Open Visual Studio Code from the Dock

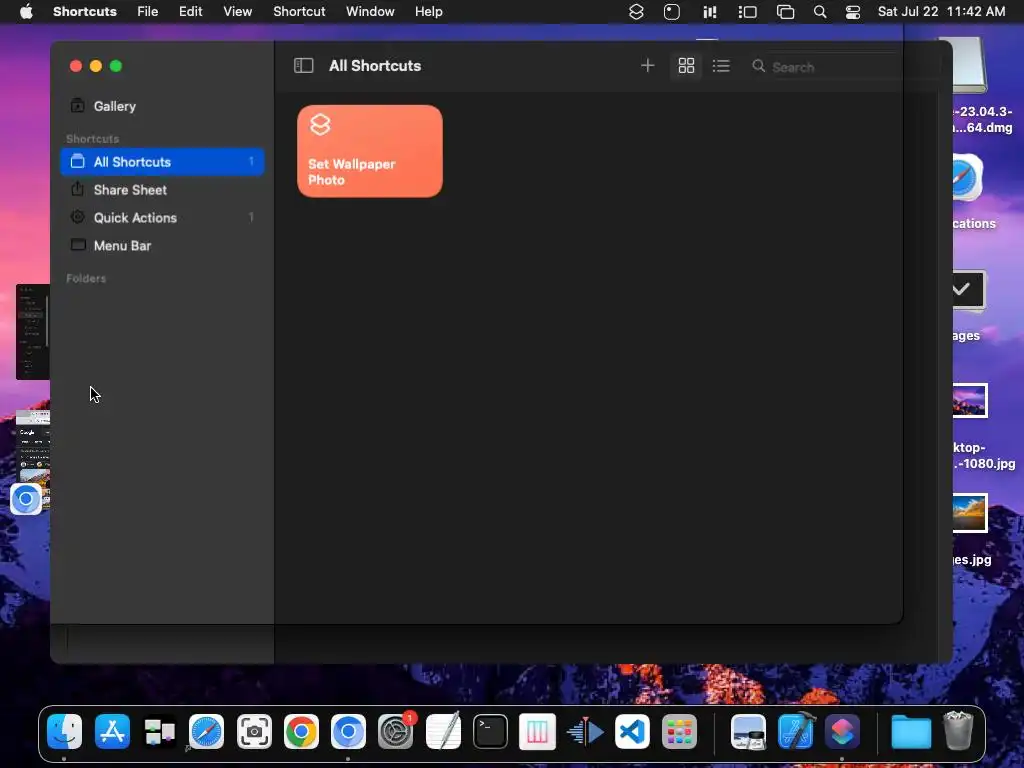click(632, 731)
